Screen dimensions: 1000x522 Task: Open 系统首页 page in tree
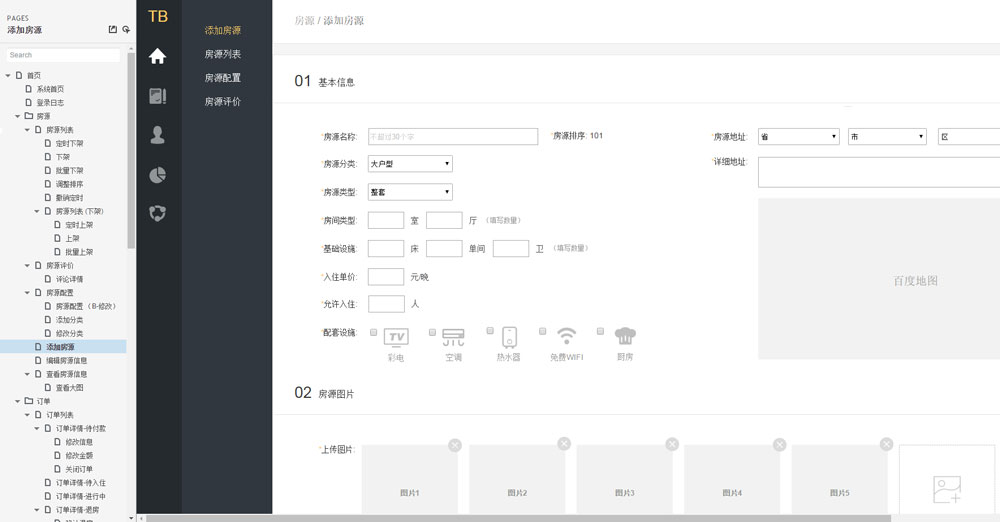[50, 89]
